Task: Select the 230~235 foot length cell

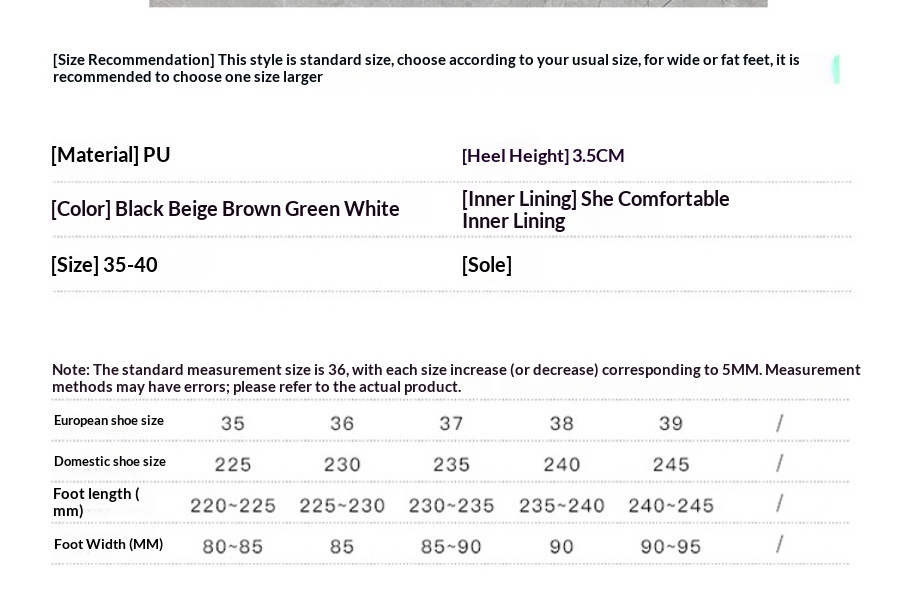Action: tap(452, 505)
